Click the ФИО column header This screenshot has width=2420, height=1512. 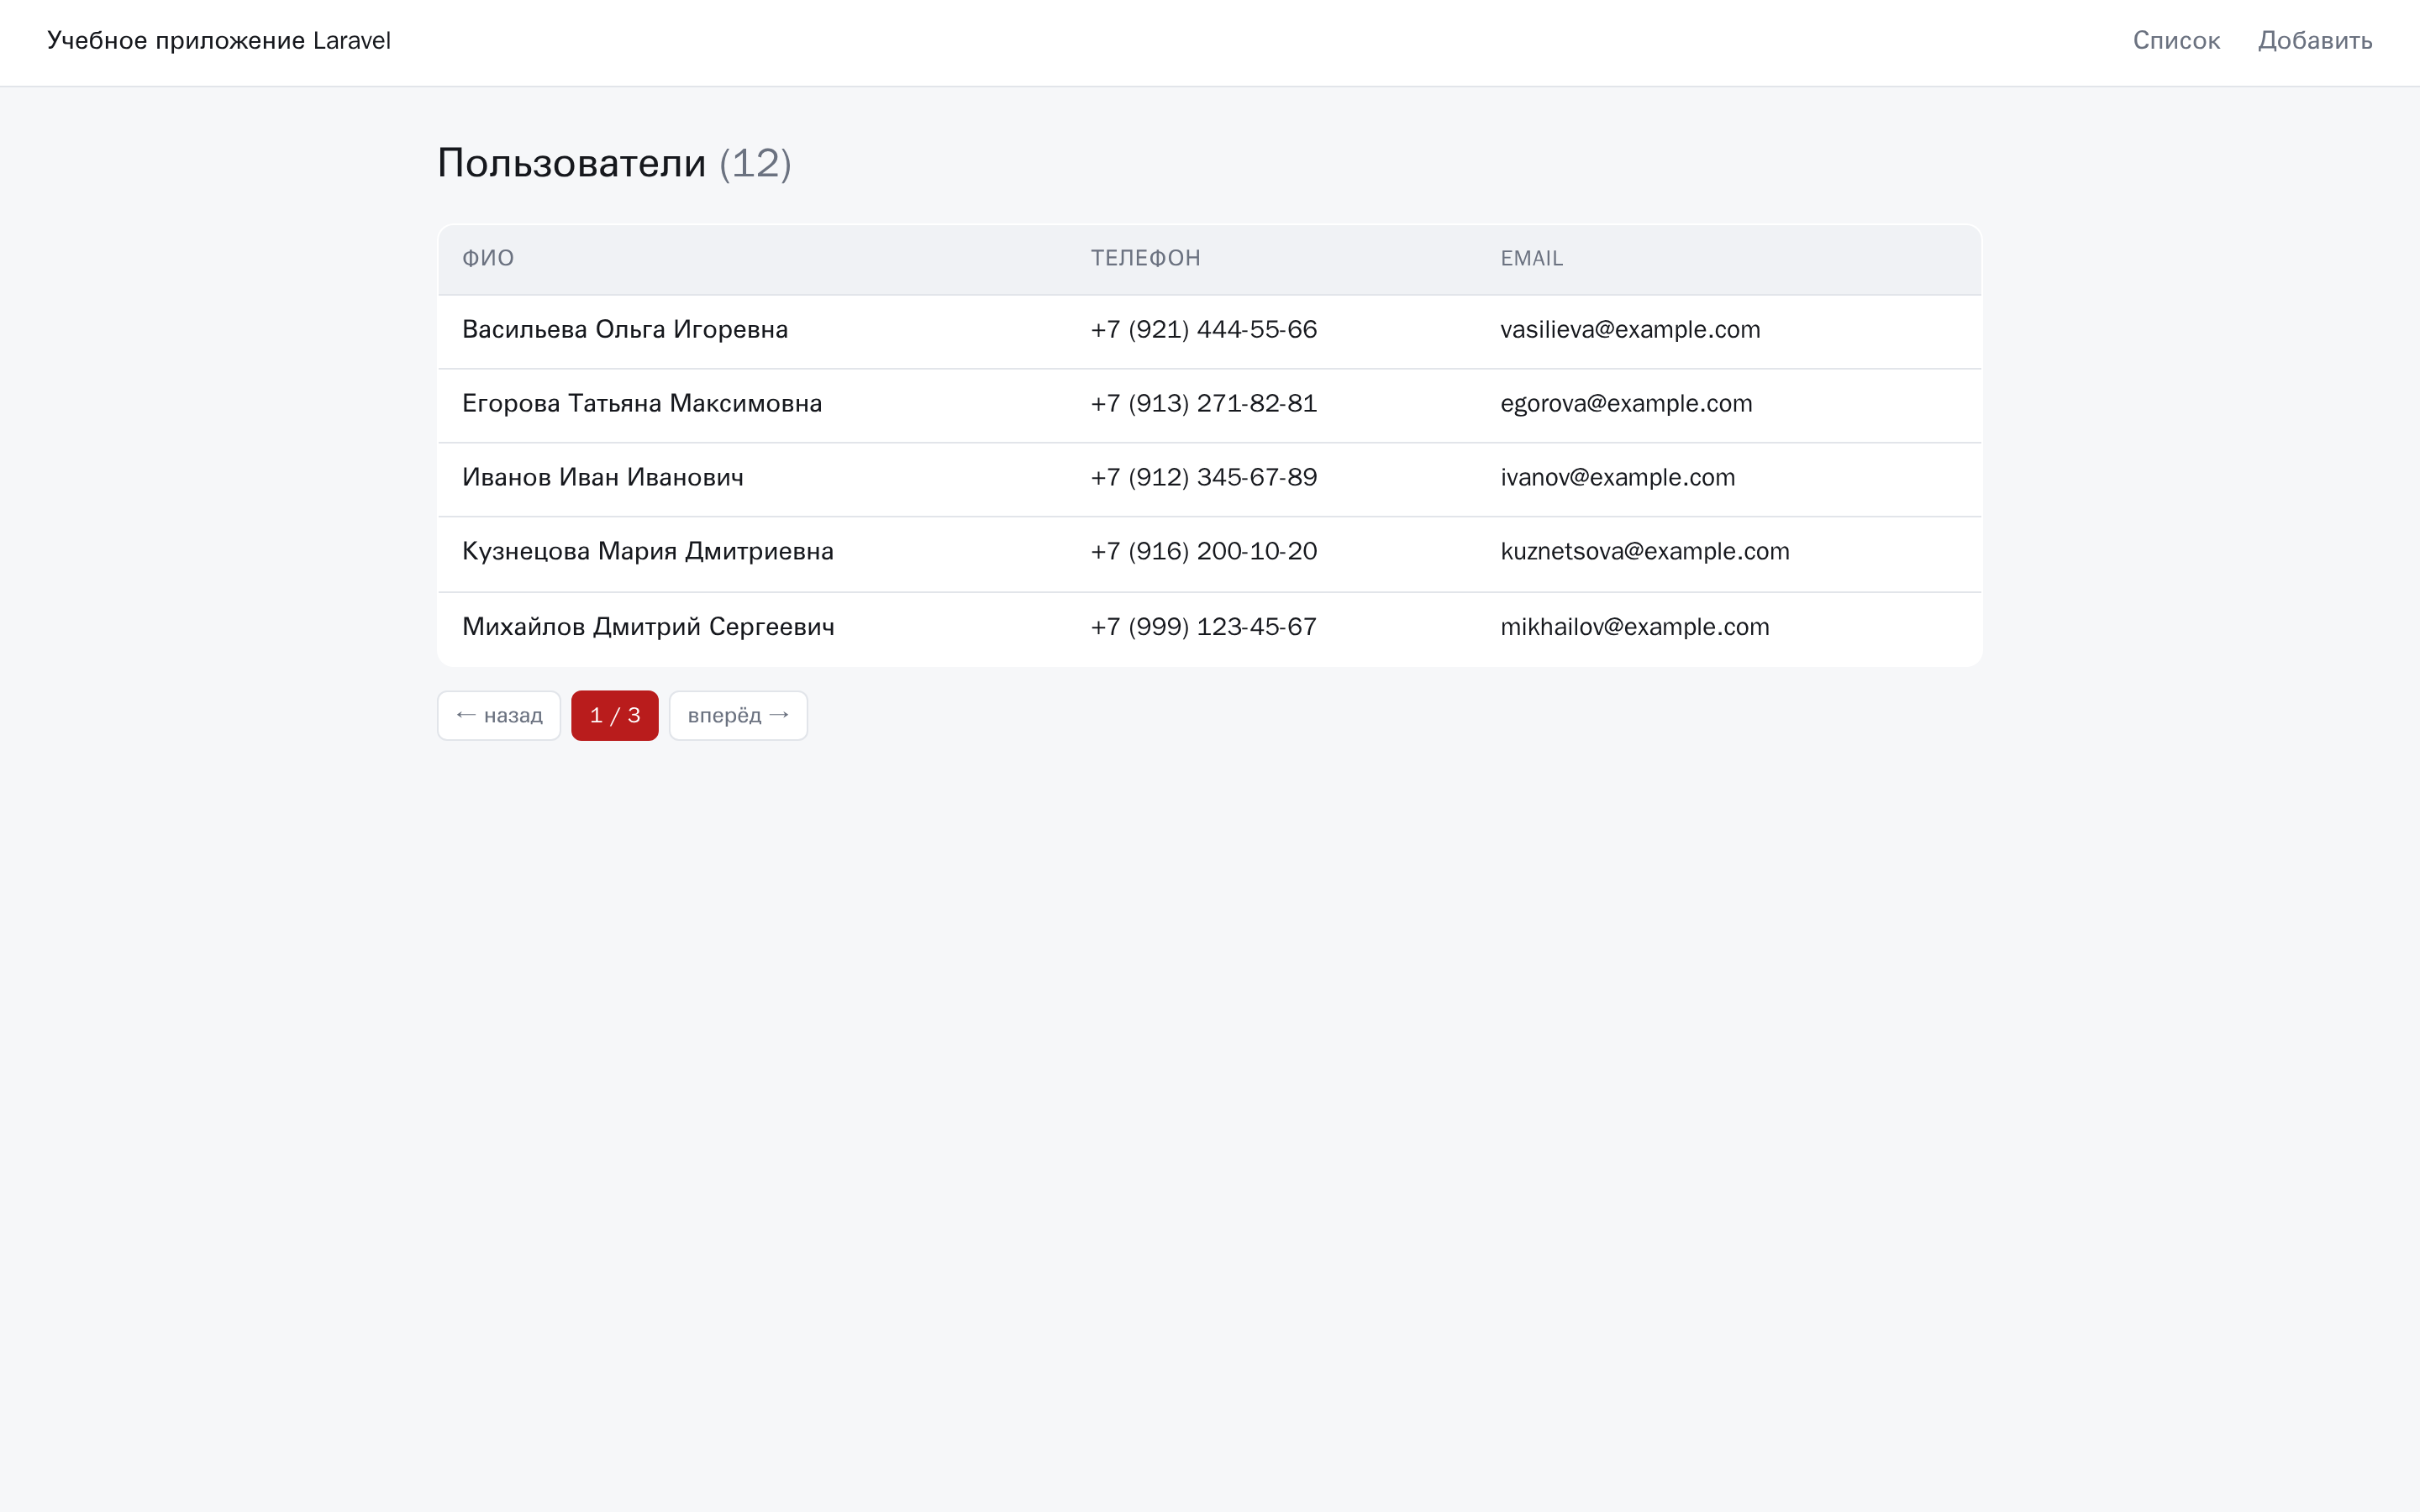click(x=488, y=258)
